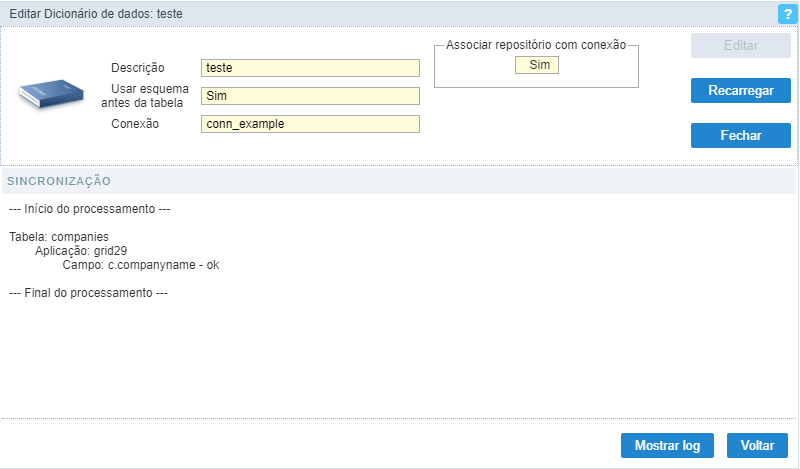Viewport: 800px width, 469px height.
Task: Click the Editar Dicionário de dados title
Action: click(x=96, y=14)
